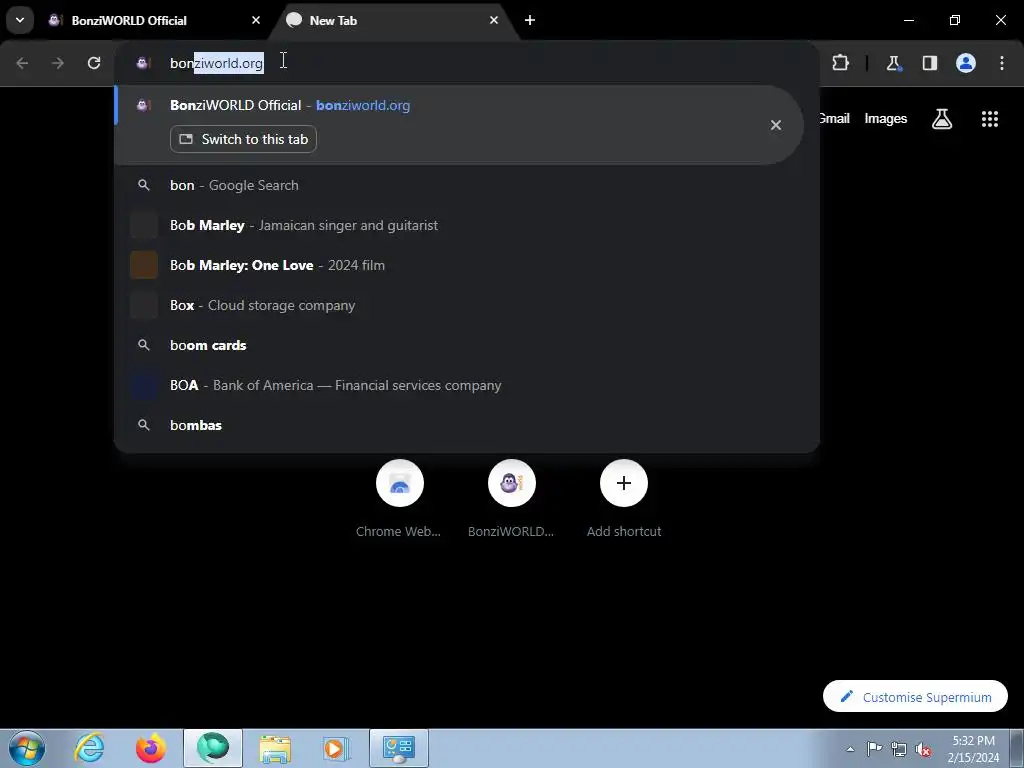Open the network tray icon
Viewport: 1024px width, 768px height.
coord(899,749)
